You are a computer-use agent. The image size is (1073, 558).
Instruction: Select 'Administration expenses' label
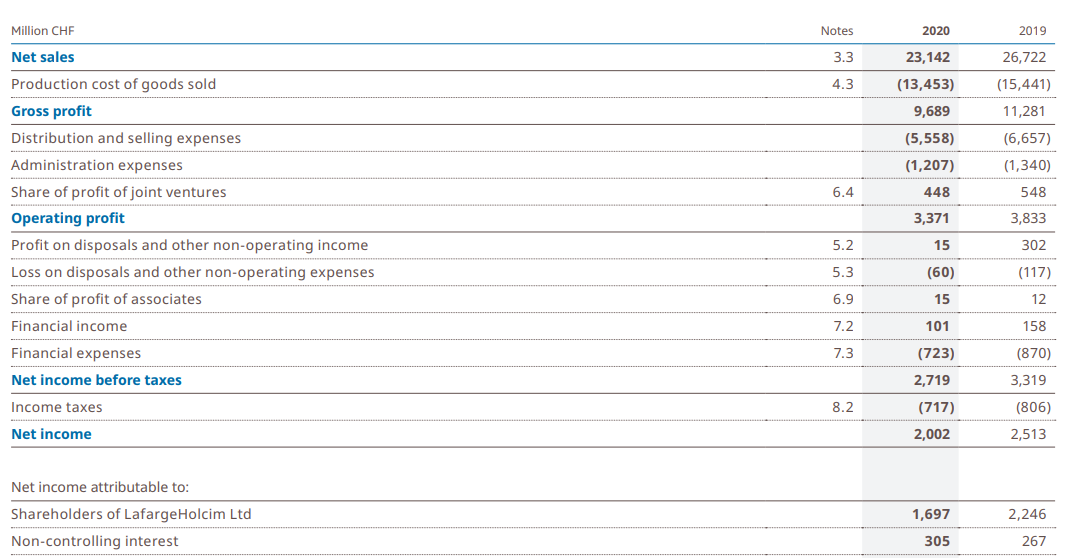96,165
